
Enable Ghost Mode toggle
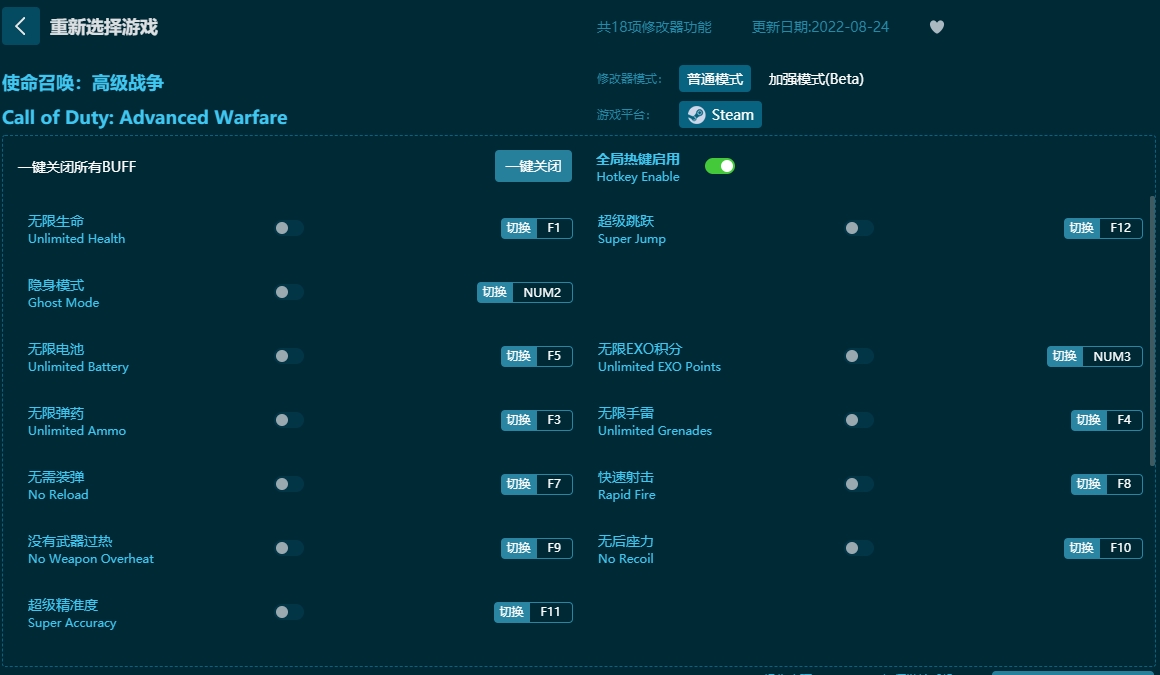pyautogui.click(x=289, y=292)
